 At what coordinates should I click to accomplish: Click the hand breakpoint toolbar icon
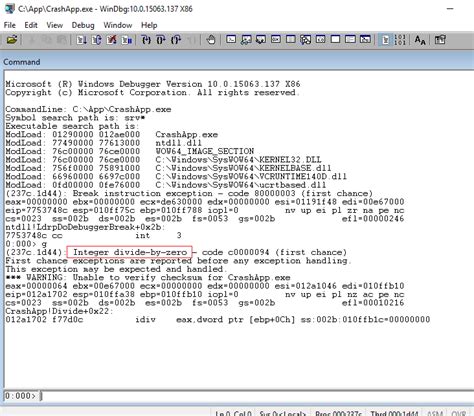tap(211, 40)
